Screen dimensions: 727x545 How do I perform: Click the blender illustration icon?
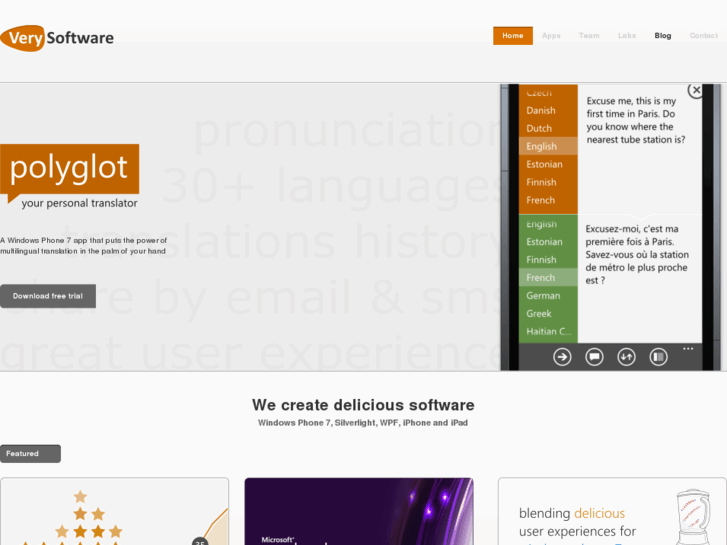pyautogui.click(x=693, y=516)
